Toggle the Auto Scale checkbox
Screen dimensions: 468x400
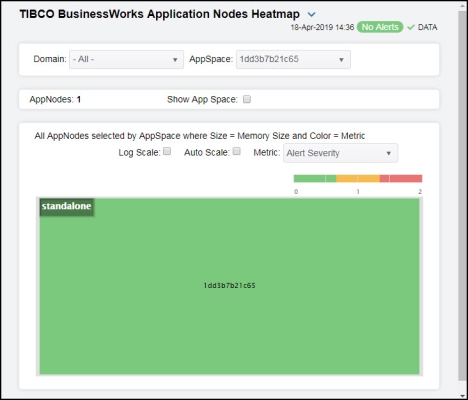coord(236,151)
